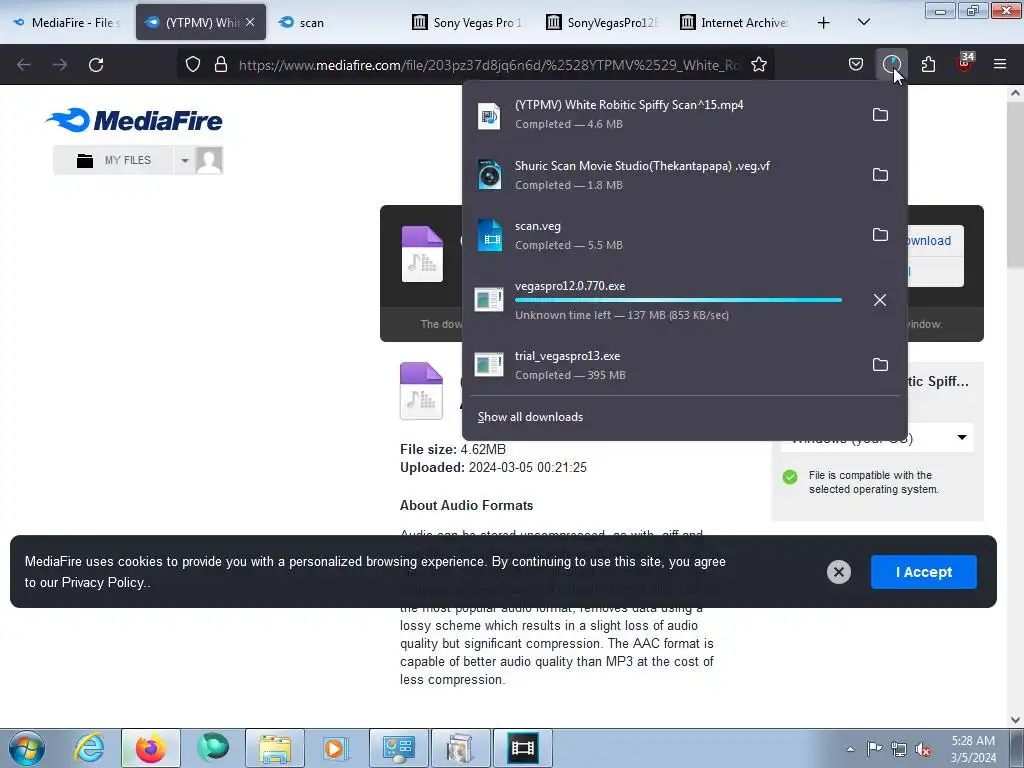Click the scan.veg file icon
1024x768 pixels.
coord(489,235)
